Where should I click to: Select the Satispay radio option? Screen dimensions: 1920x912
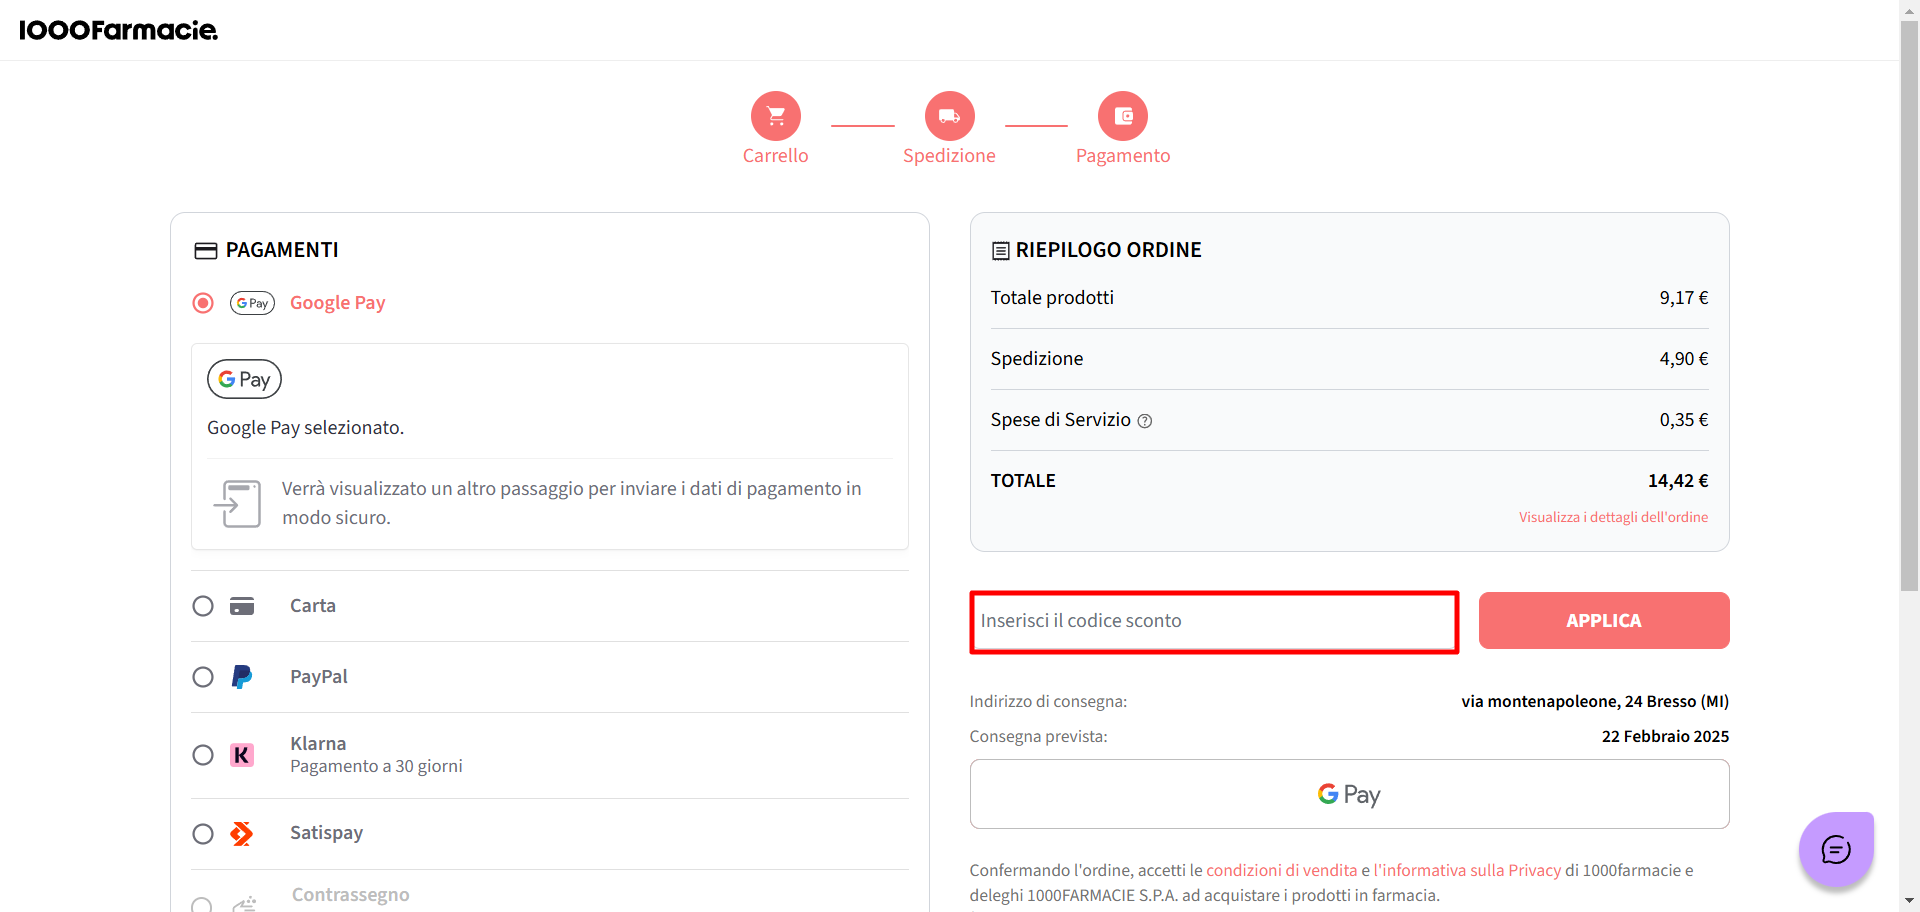[x=203, y=833]
